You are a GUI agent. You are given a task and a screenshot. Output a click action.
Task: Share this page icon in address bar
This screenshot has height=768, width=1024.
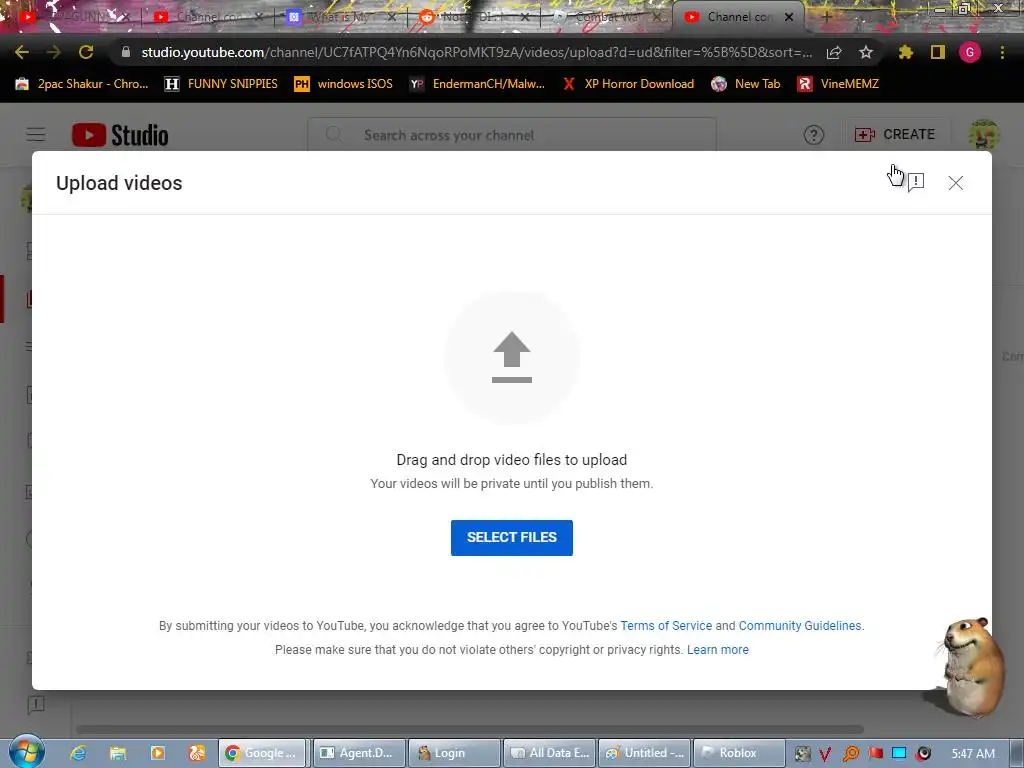[x=834, y=52]
